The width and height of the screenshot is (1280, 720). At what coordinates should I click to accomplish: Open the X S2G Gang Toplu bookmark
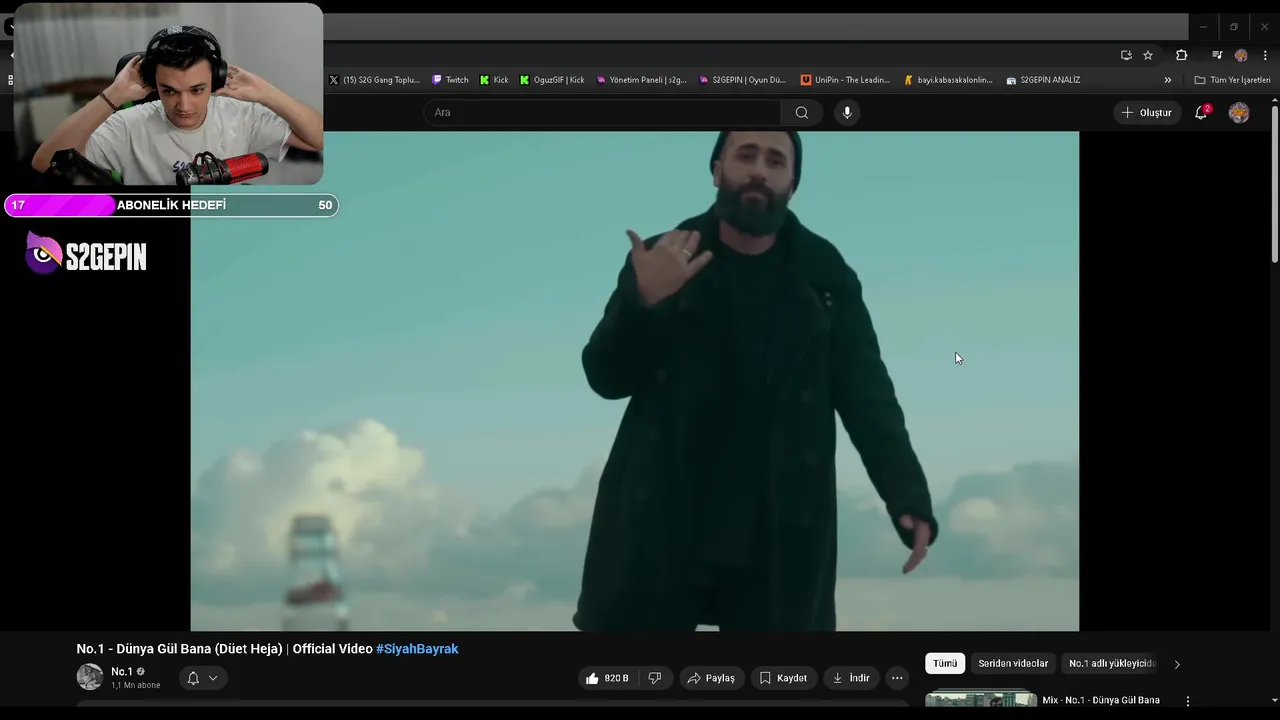(x=375, y=80)
